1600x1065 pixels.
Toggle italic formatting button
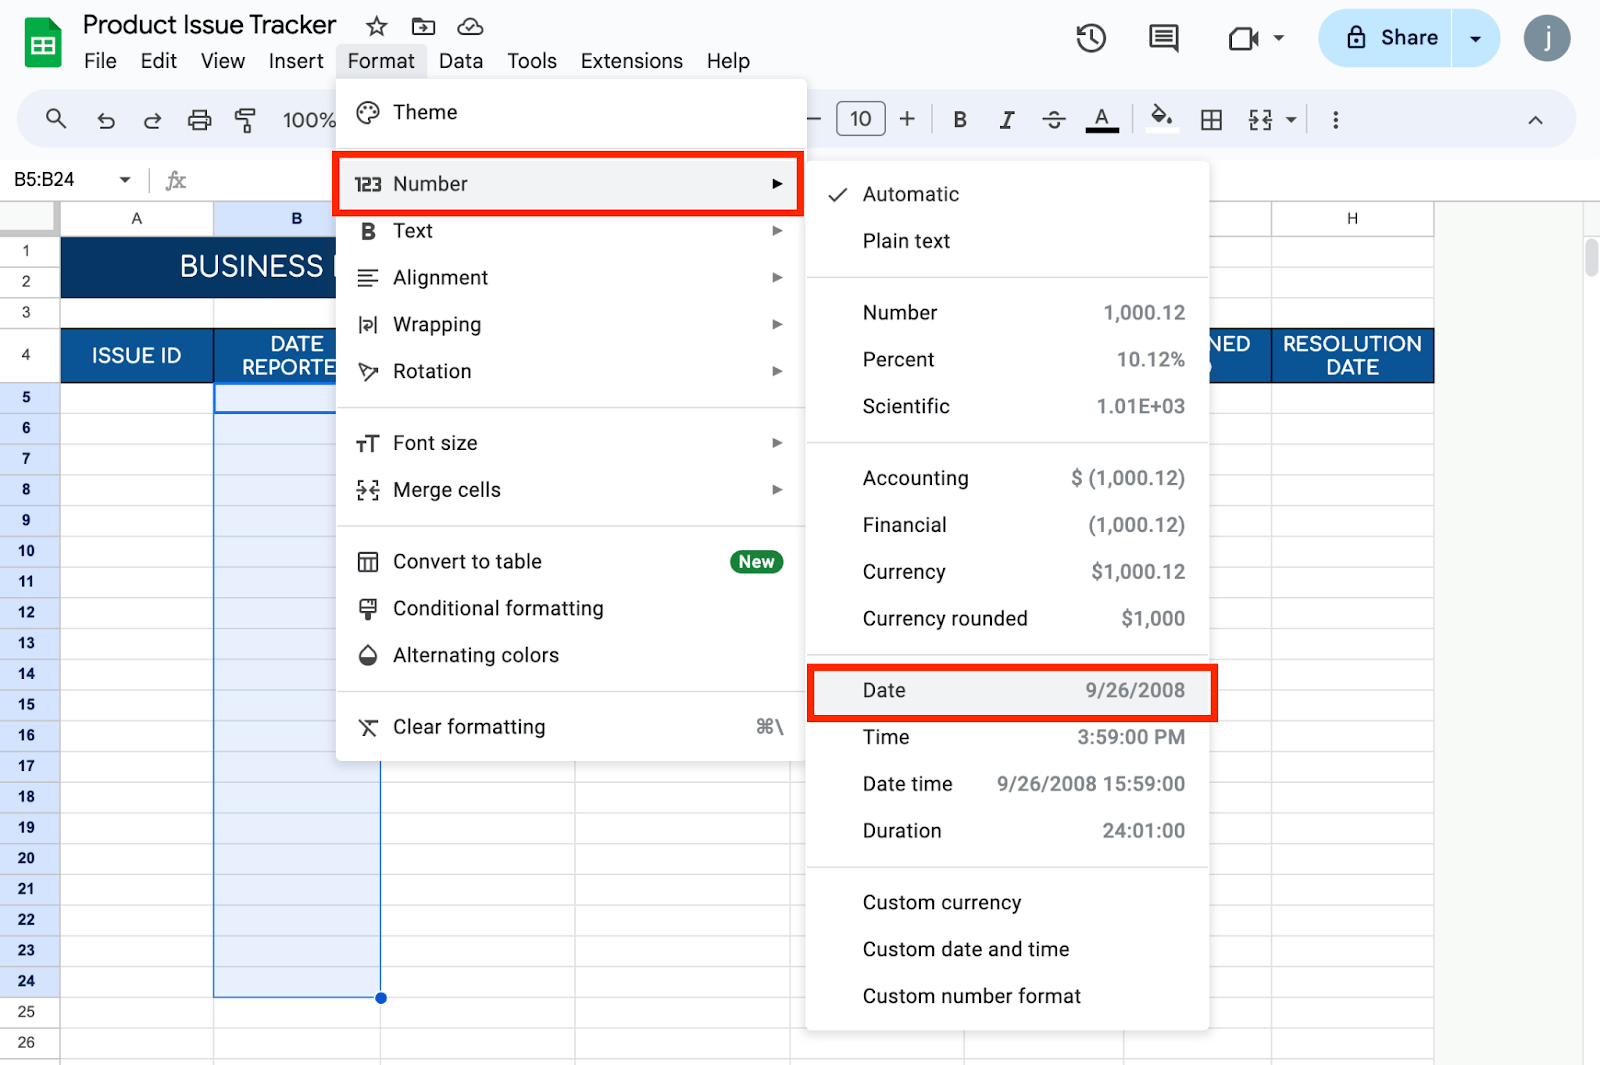click(1006, 120)
